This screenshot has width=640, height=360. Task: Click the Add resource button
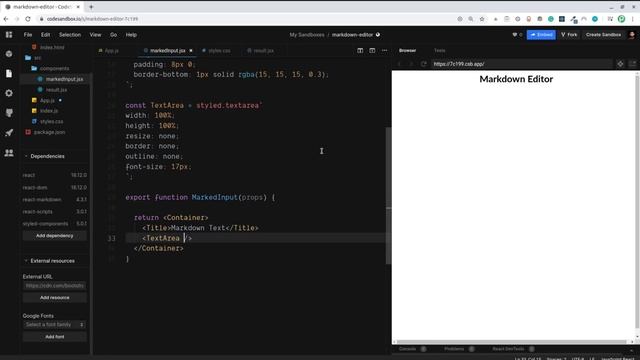[x=55, y=298]
